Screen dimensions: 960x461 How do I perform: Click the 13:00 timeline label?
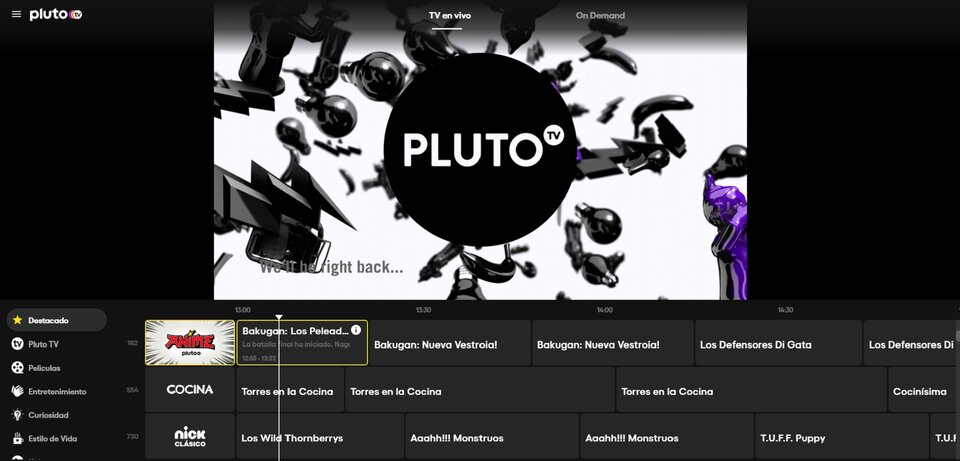[242, 310]
